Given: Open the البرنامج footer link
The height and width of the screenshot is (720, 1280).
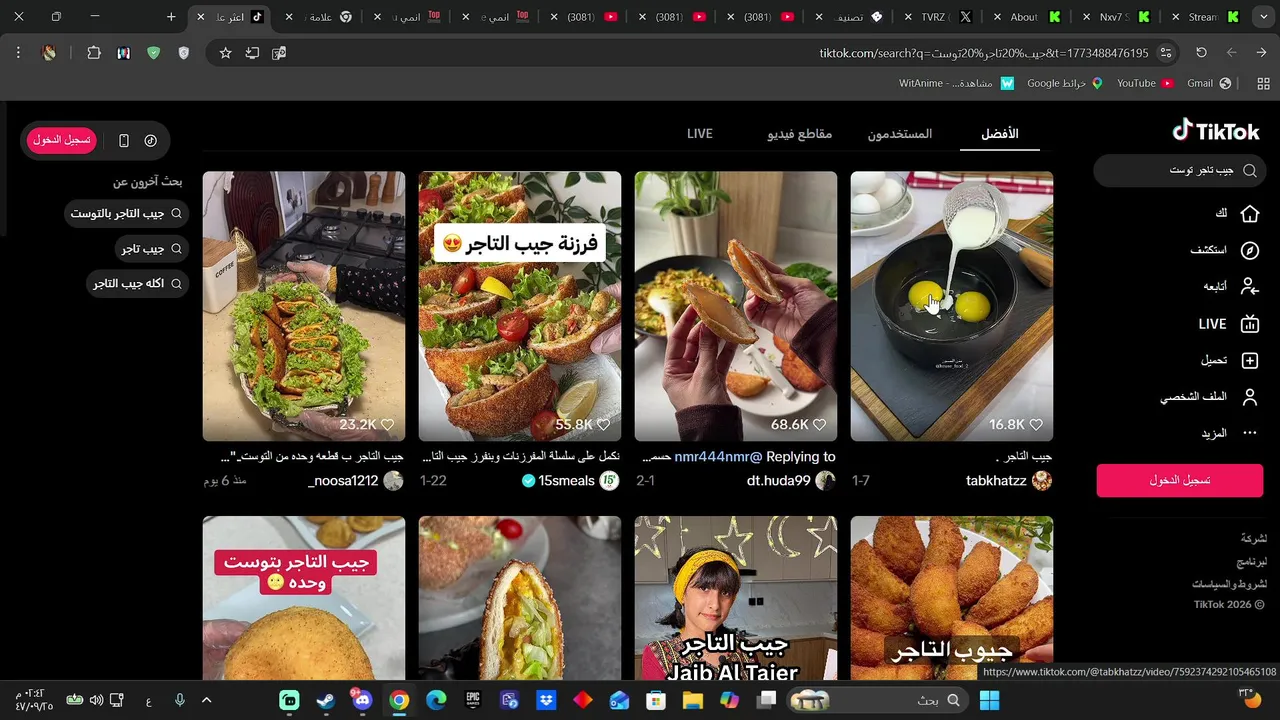Looking at the screenshot, I should 1252,562.
